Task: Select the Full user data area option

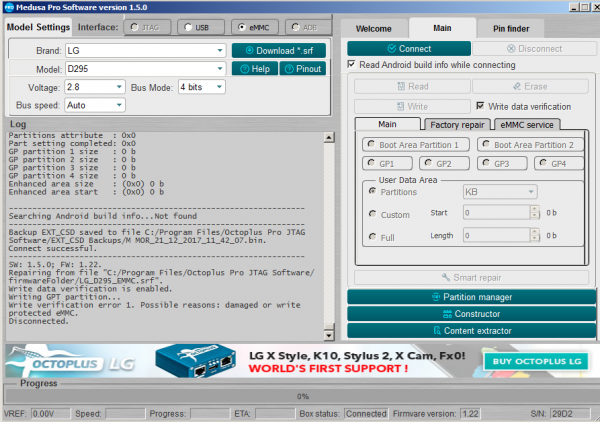Action: 373,236
